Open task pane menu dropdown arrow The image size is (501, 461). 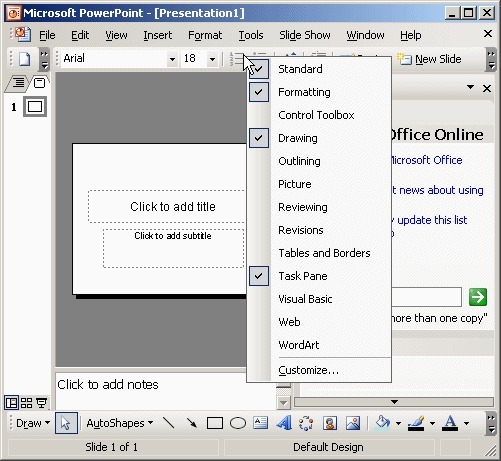[x=470, y=87]
